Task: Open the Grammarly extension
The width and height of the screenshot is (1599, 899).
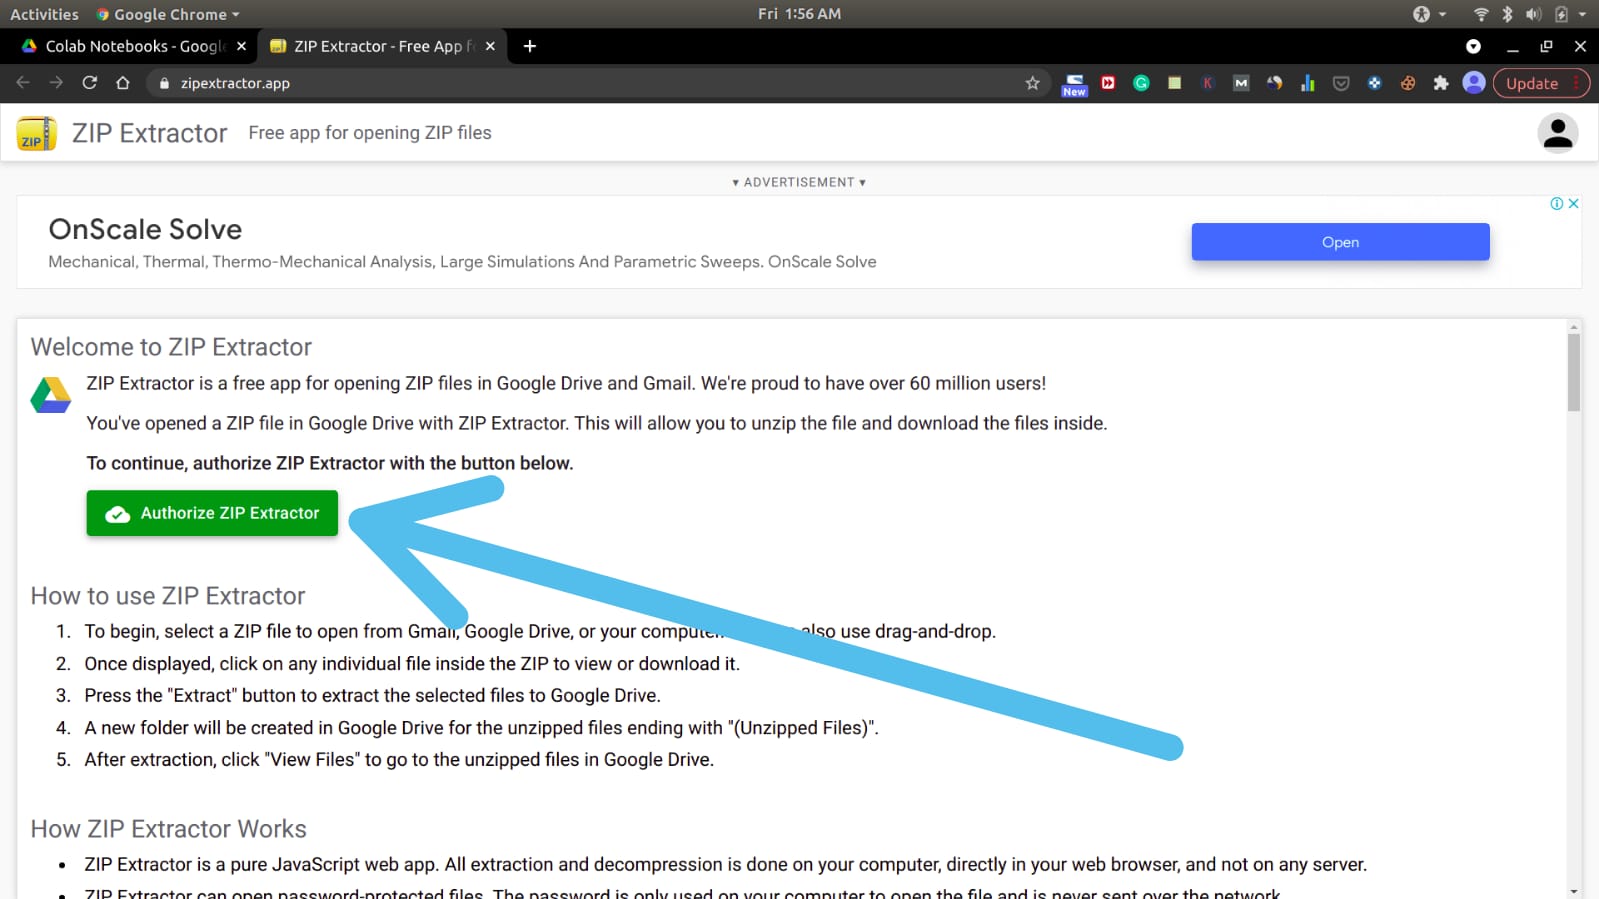Action: point(1141,83)
